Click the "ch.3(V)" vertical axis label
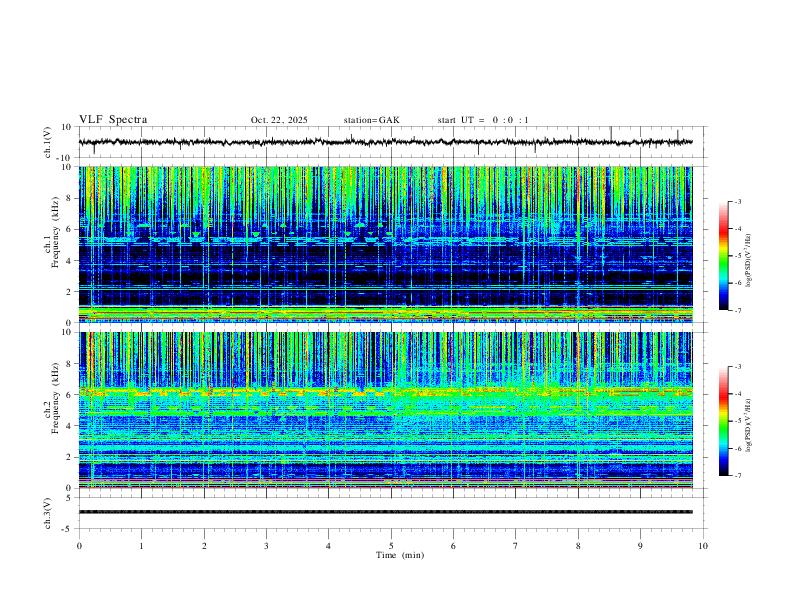This screenshot has width=792, height=612. [48, 514]
